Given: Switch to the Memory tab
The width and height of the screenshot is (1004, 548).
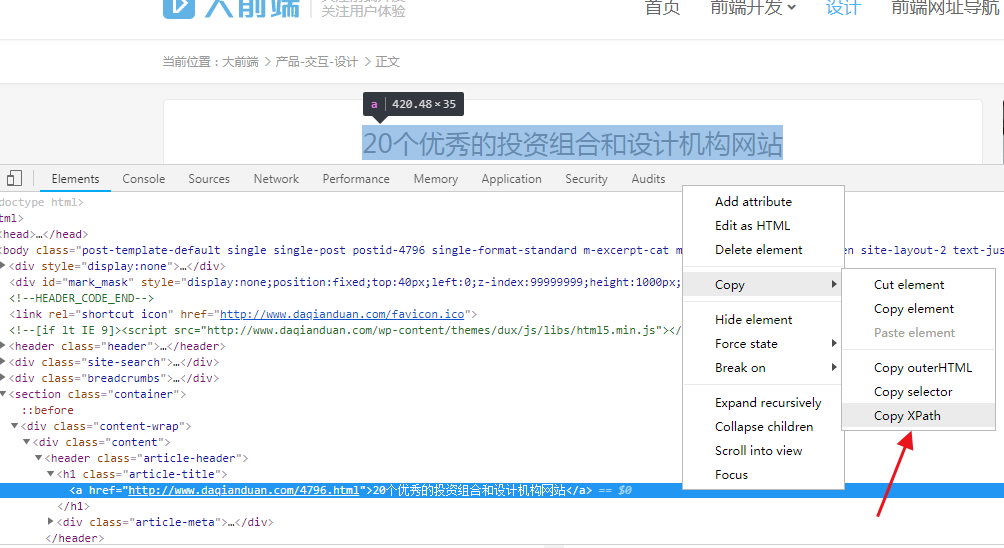Looking at the screenshot, I should tap(435, 179).
